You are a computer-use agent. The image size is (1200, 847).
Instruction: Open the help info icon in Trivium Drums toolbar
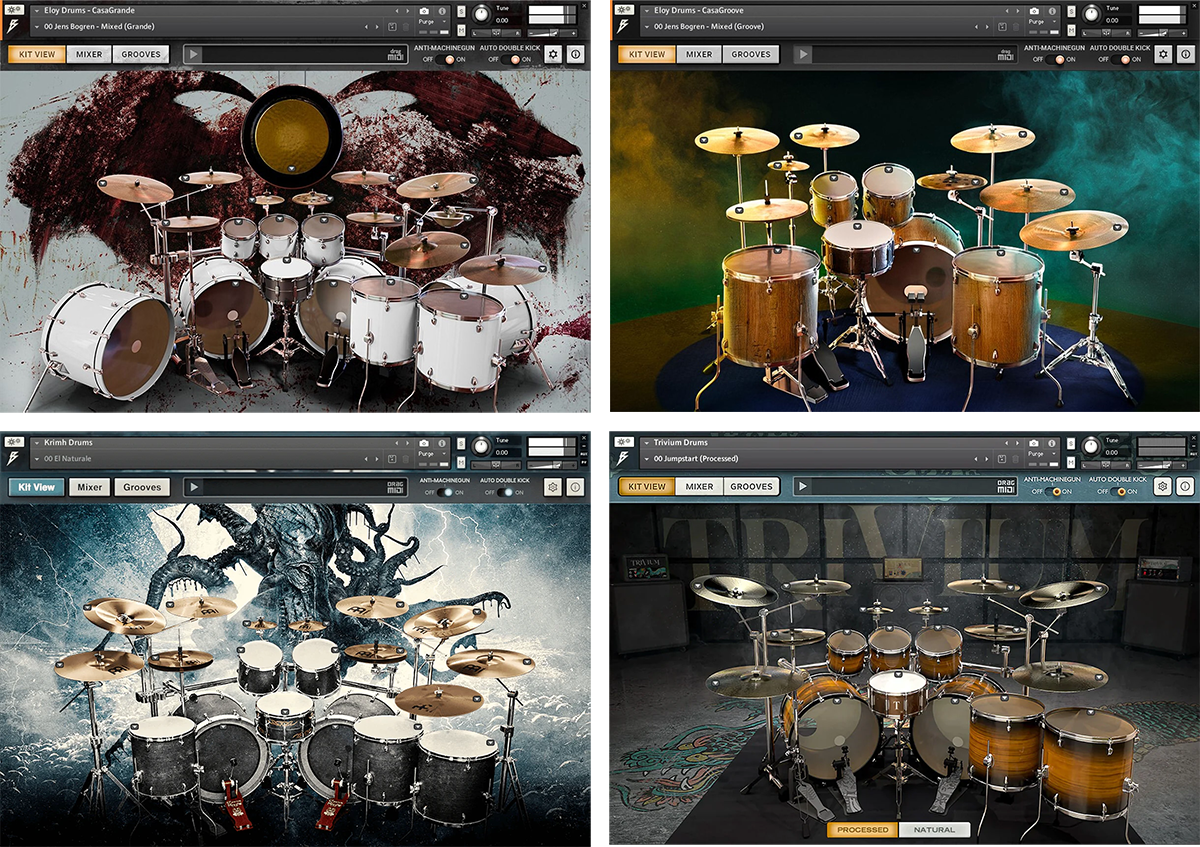[x=1185, y=487]
